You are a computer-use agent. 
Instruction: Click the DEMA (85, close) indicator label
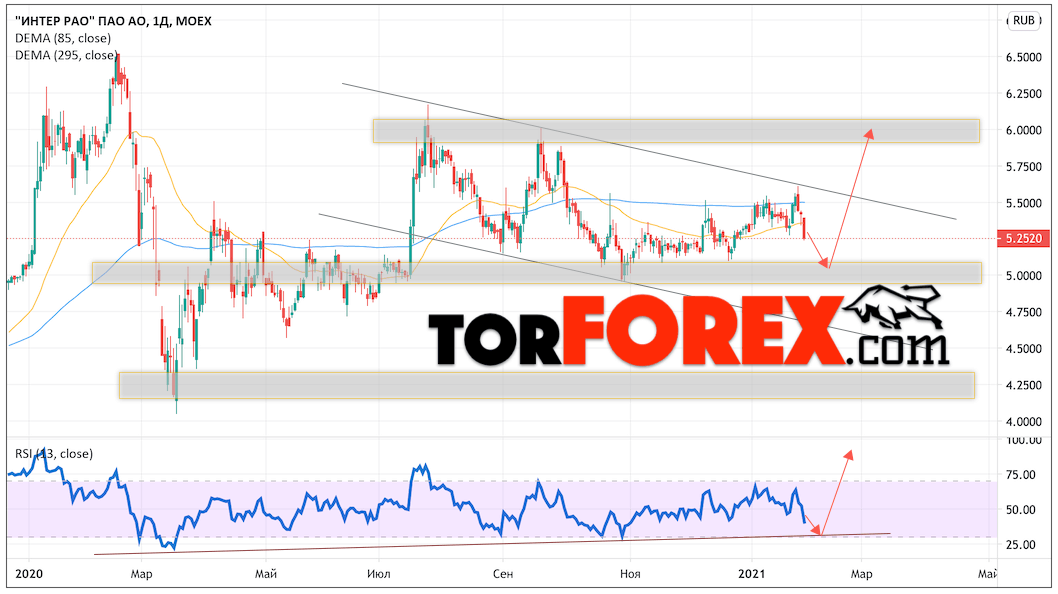click(x=63, y=38)
